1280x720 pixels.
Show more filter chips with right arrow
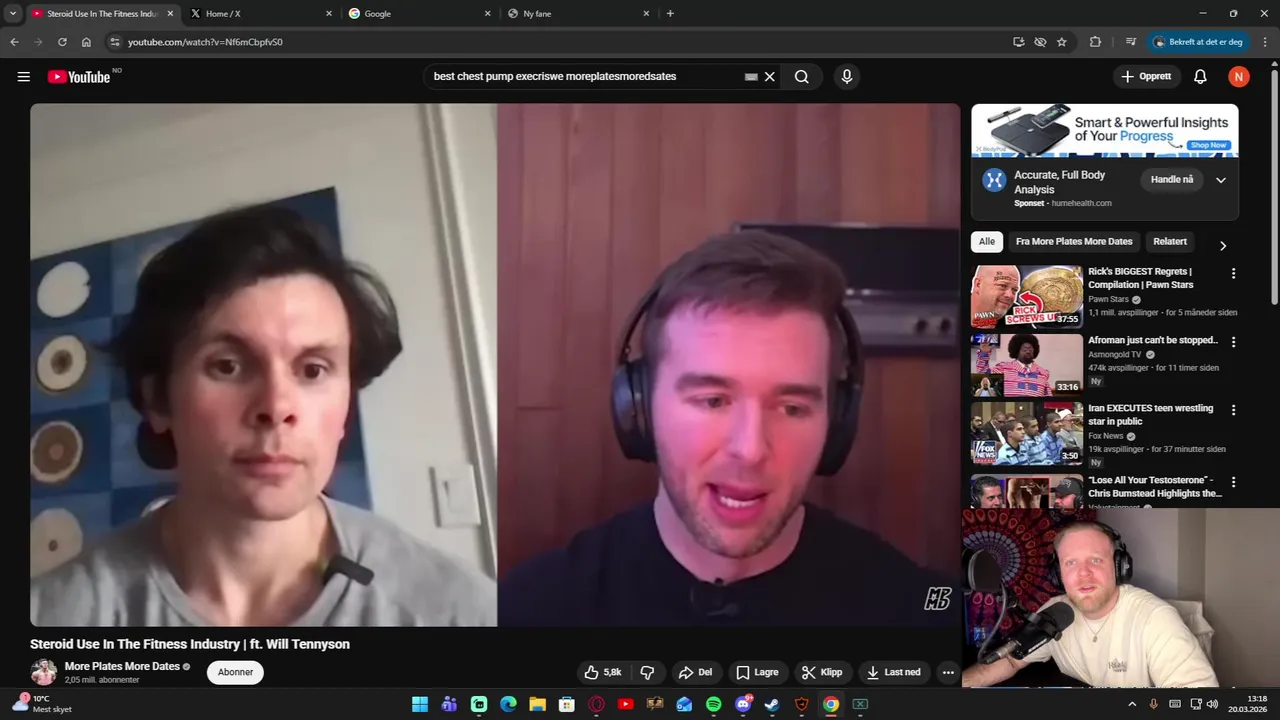coord(1222,245)
